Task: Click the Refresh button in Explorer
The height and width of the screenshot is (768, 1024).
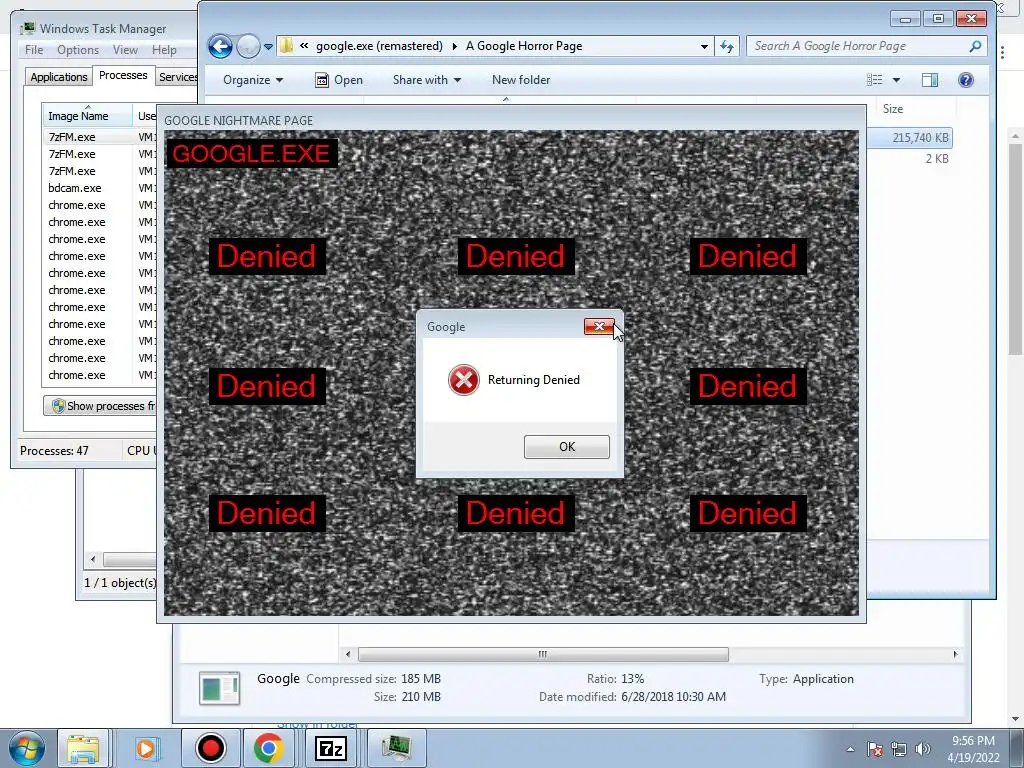Action: coord(727,46)
